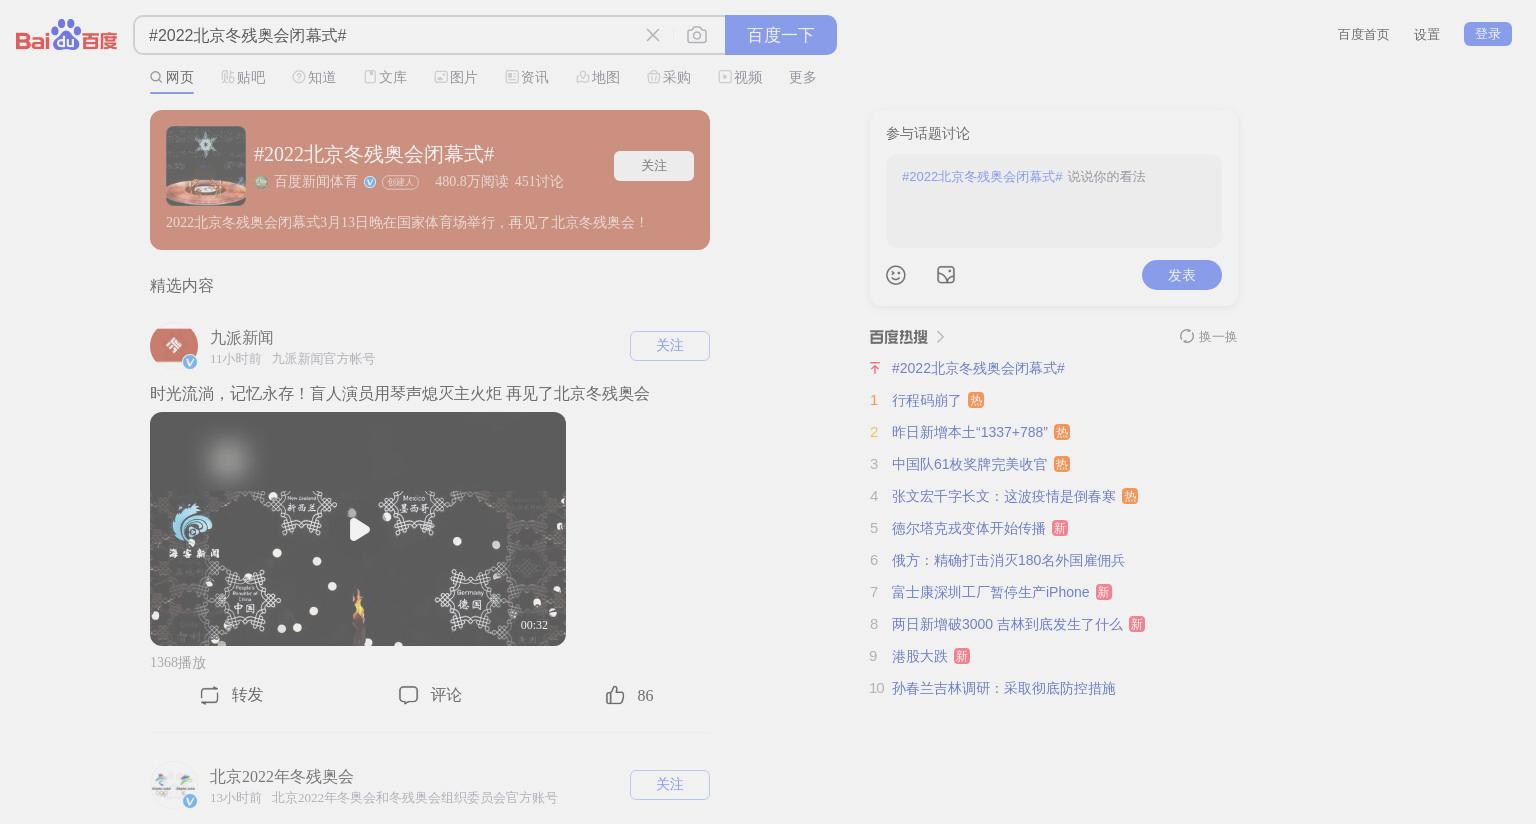Switch to the 知道 tab
The width and height of the screenshot is (1536, 824).
[x=314, y=77]
